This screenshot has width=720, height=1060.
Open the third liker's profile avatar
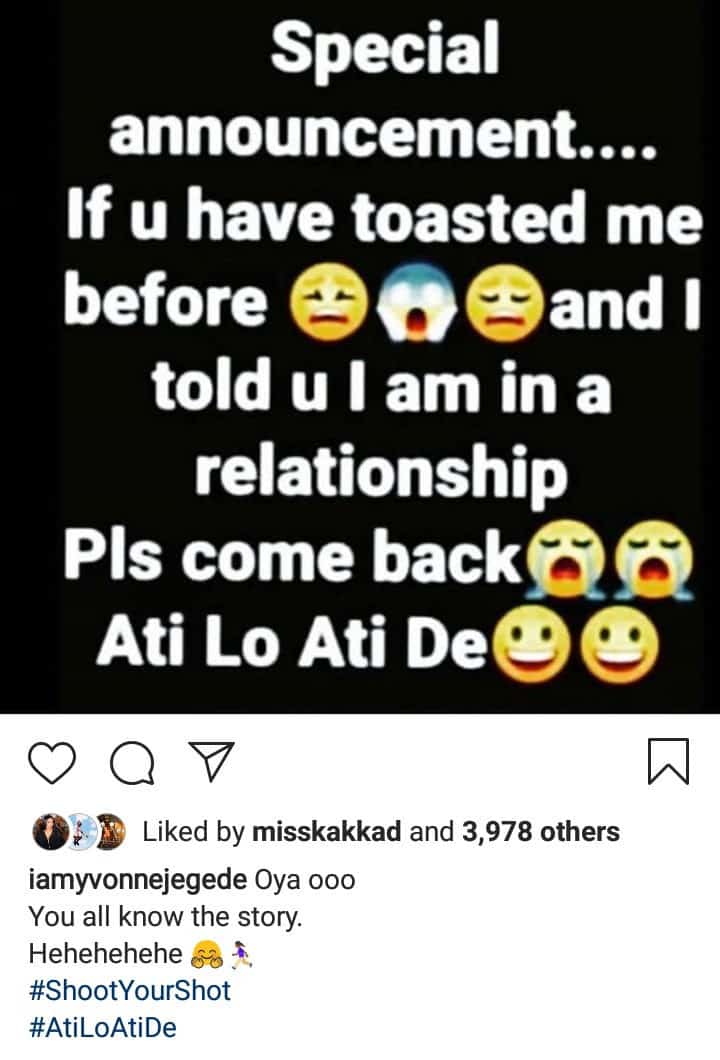[110, 832]
